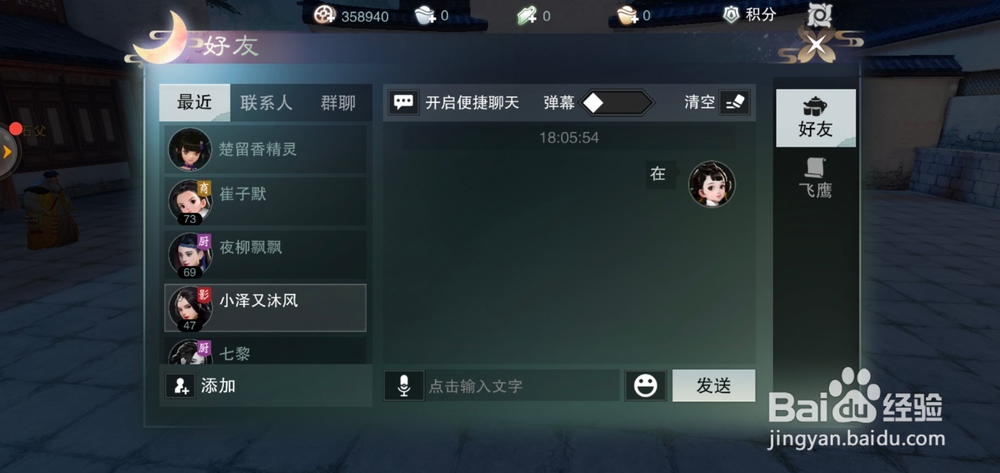Click the 开启便捷聊天 chat bubble icon
Viewport: 1000px width, 473px height.
(403, 103)
